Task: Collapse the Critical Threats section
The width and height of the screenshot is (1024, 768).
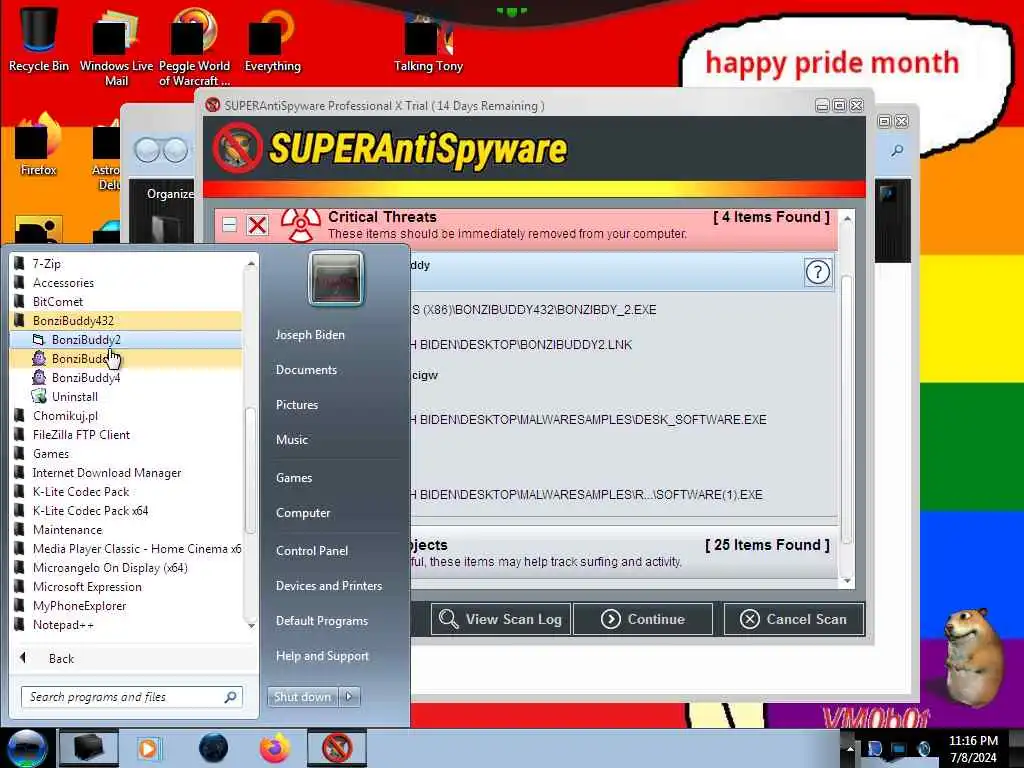Action: point(229,225)
